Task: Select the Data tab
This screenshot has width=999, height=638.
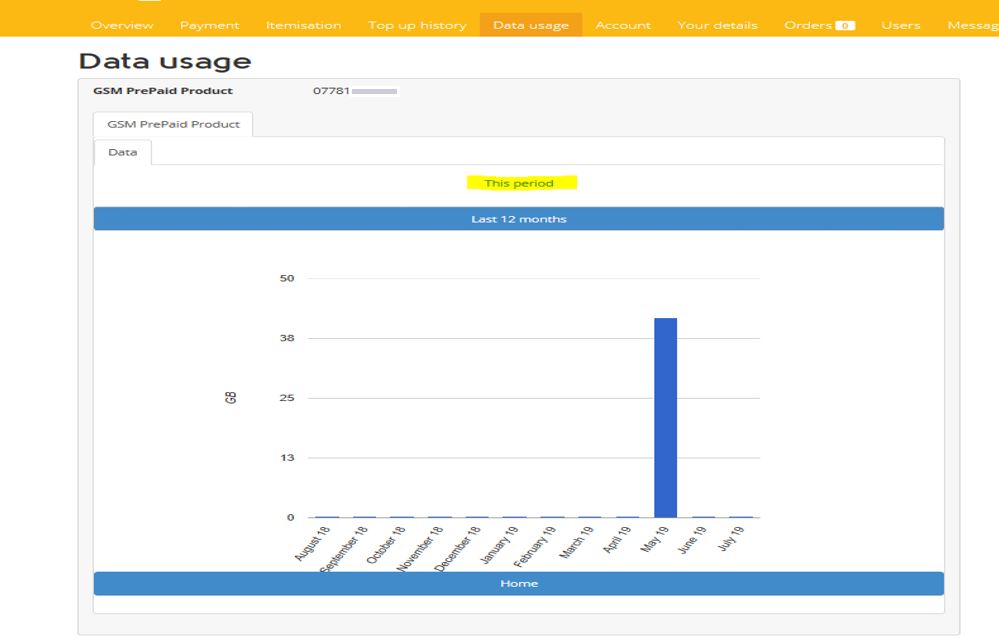Action: (124, 153)
